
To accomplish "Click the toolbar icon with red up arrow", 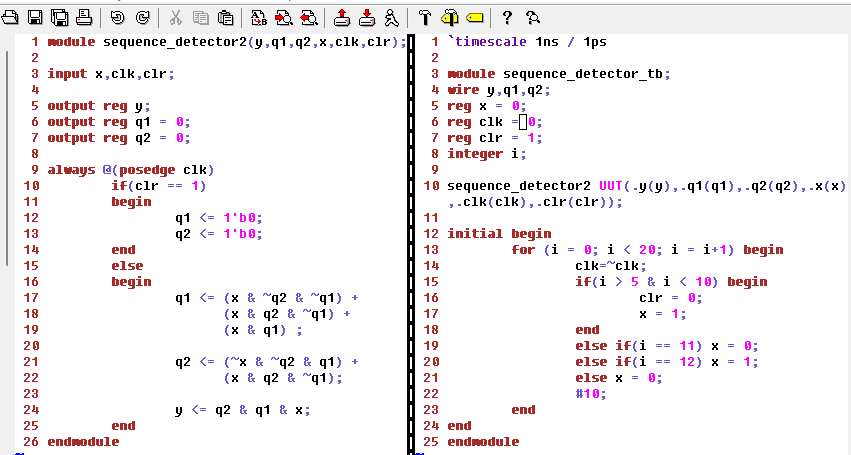I will pyautogui.click(x=341, y=16).
